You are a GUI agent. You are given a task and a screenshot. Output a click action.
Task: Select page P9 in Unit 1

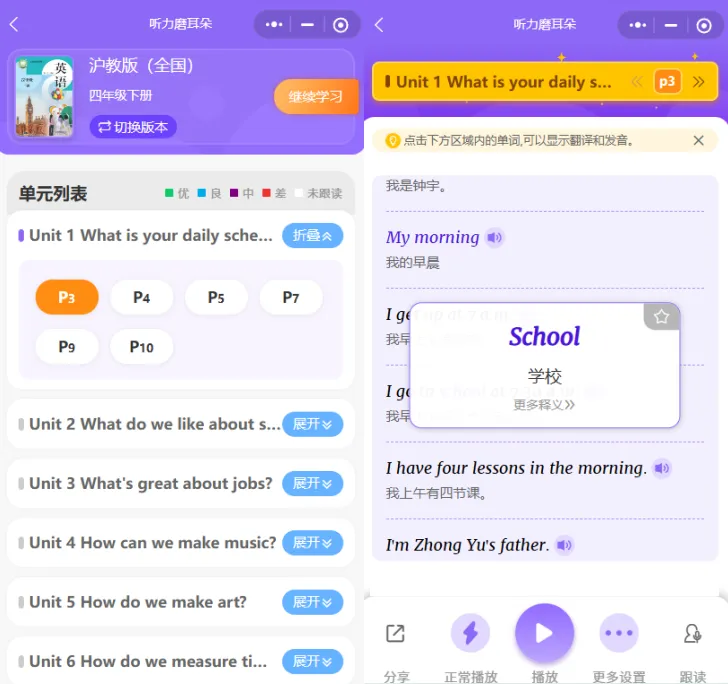click(x=67, y=347)
